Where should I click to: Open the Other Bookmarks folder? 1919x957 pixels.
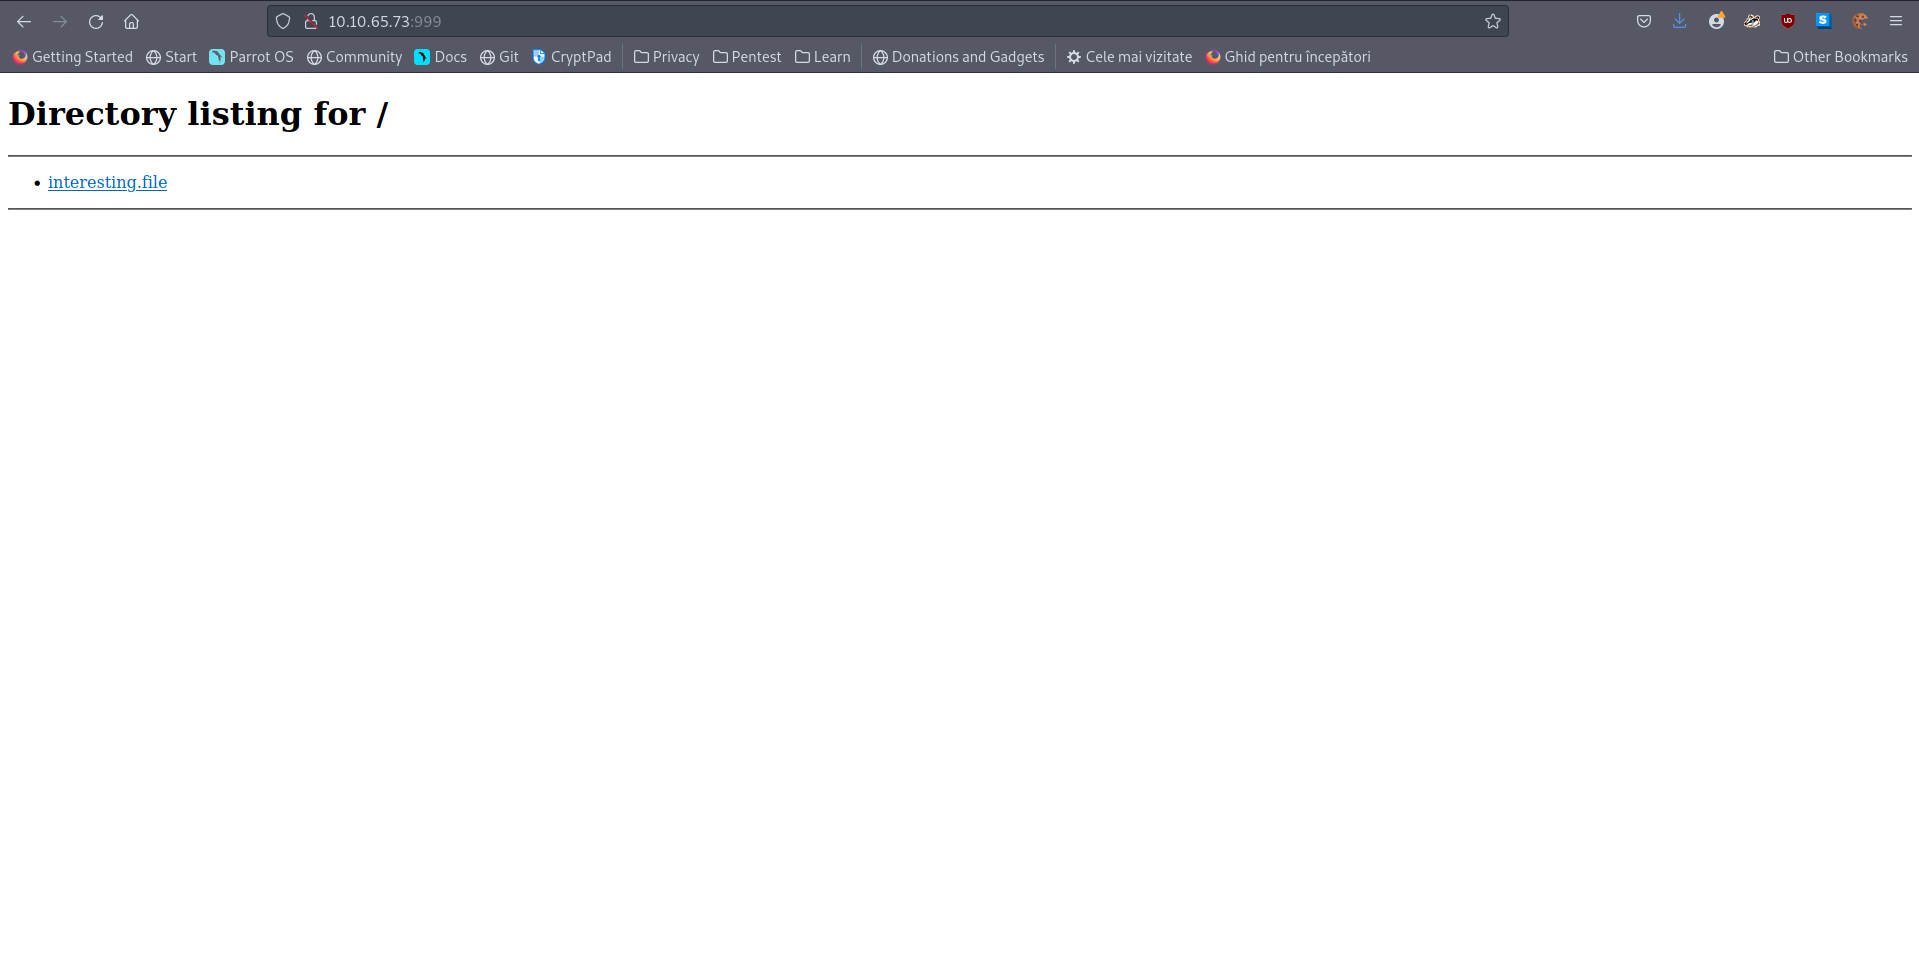[x=1840, y=57]
